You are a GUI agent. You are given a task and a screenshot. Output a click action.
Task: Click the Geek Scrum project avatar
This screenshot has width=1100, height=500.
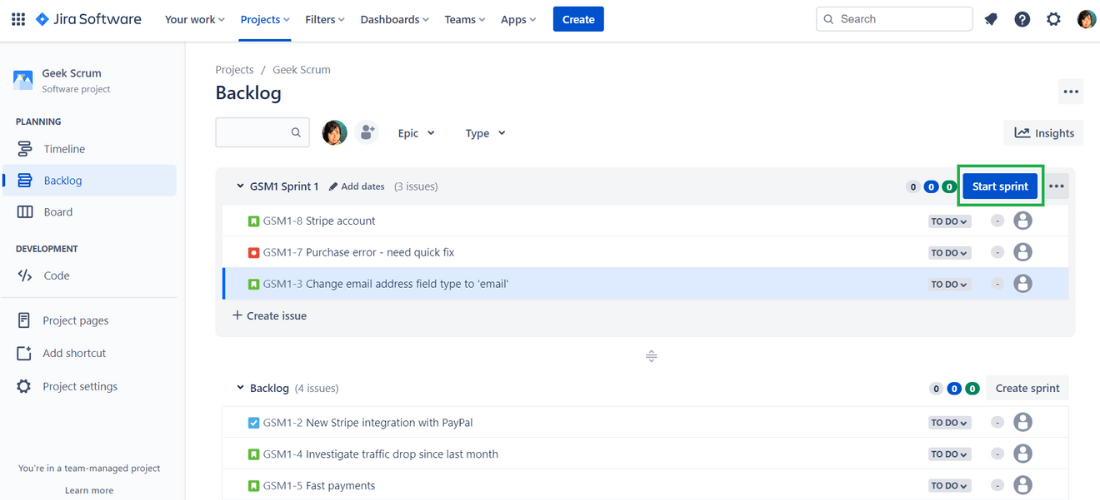23,80
